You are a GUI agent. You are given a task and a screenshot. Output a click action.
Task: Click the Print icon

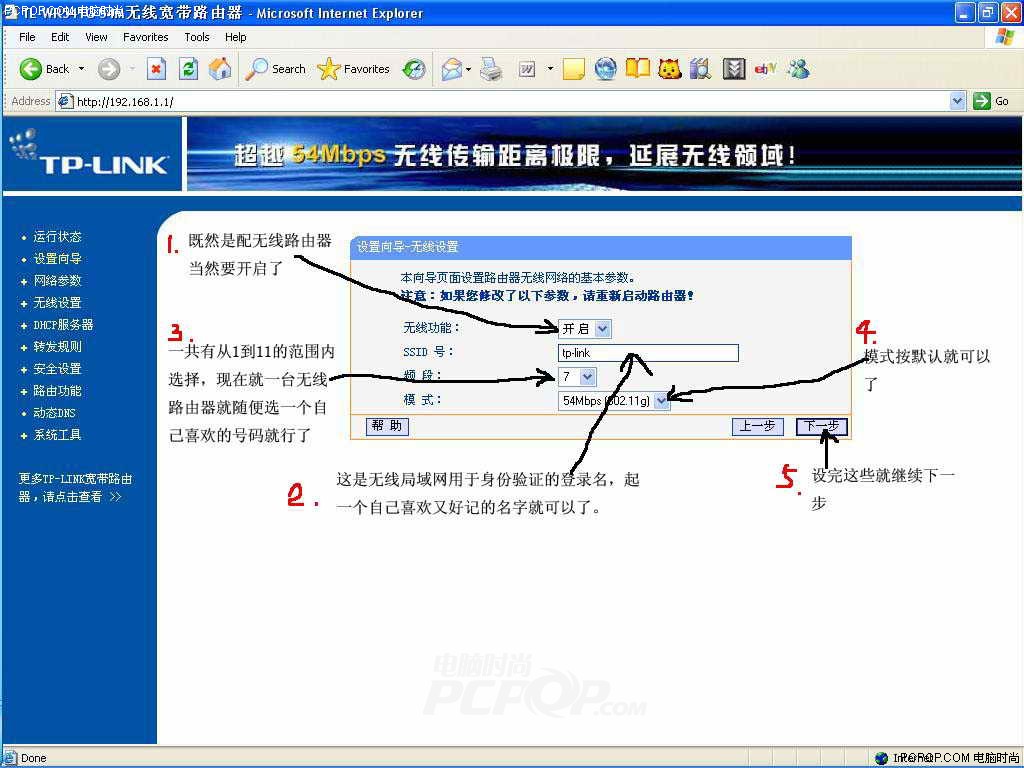[492, 69]
